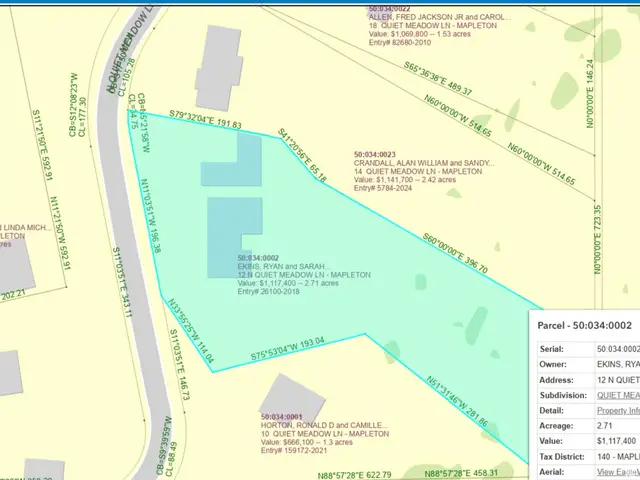
Task: Click bearing label 'N0°00'00"E 723.35'
Action: coord(596,239)
